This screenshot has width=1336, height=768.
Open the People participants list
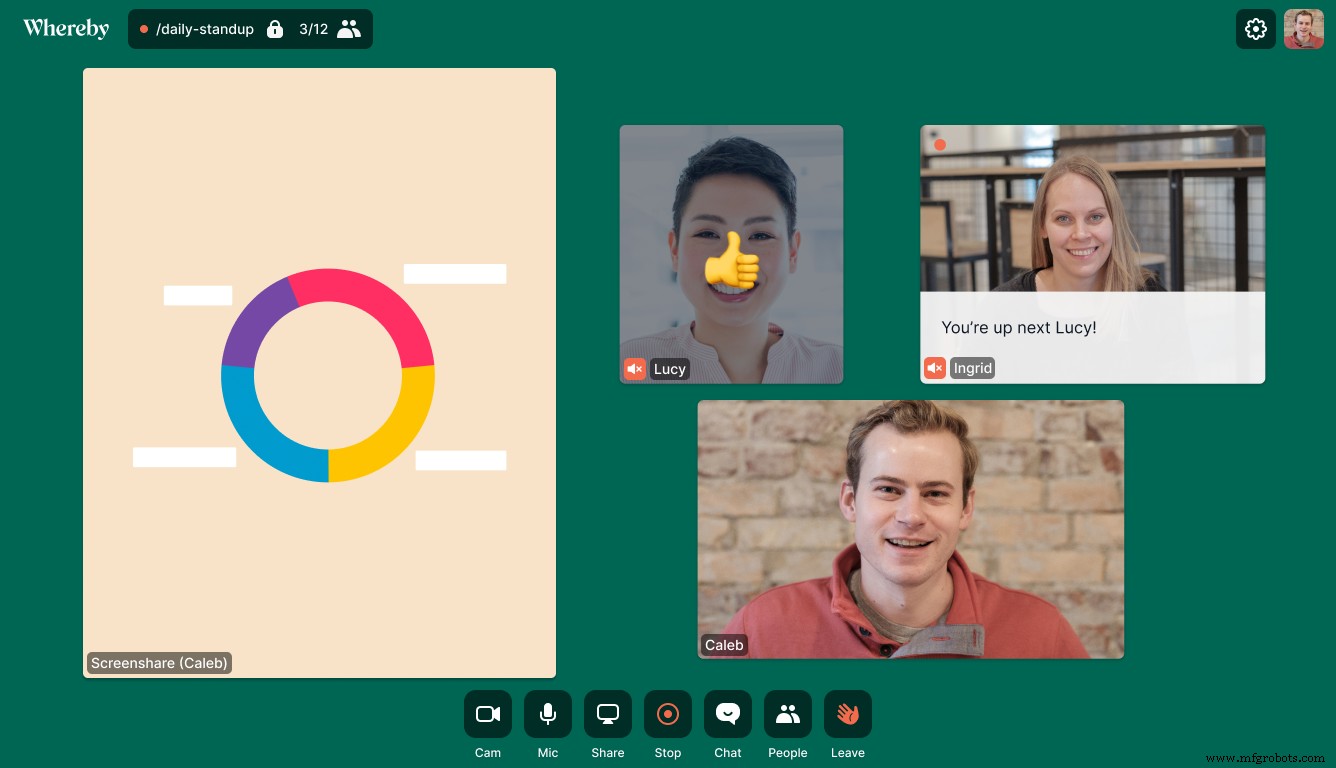point(787,713)
